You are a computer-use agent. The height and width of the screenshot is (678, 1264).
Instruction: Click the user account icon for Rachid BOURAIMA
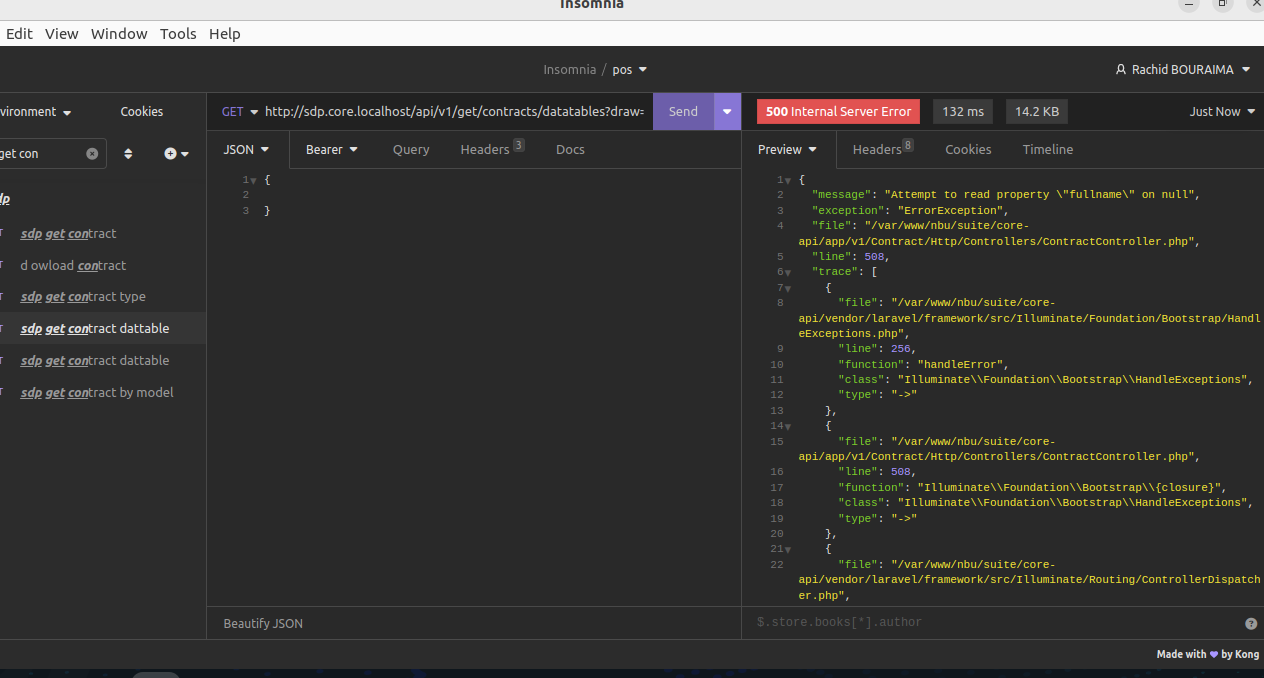(x=1121, y=70)
